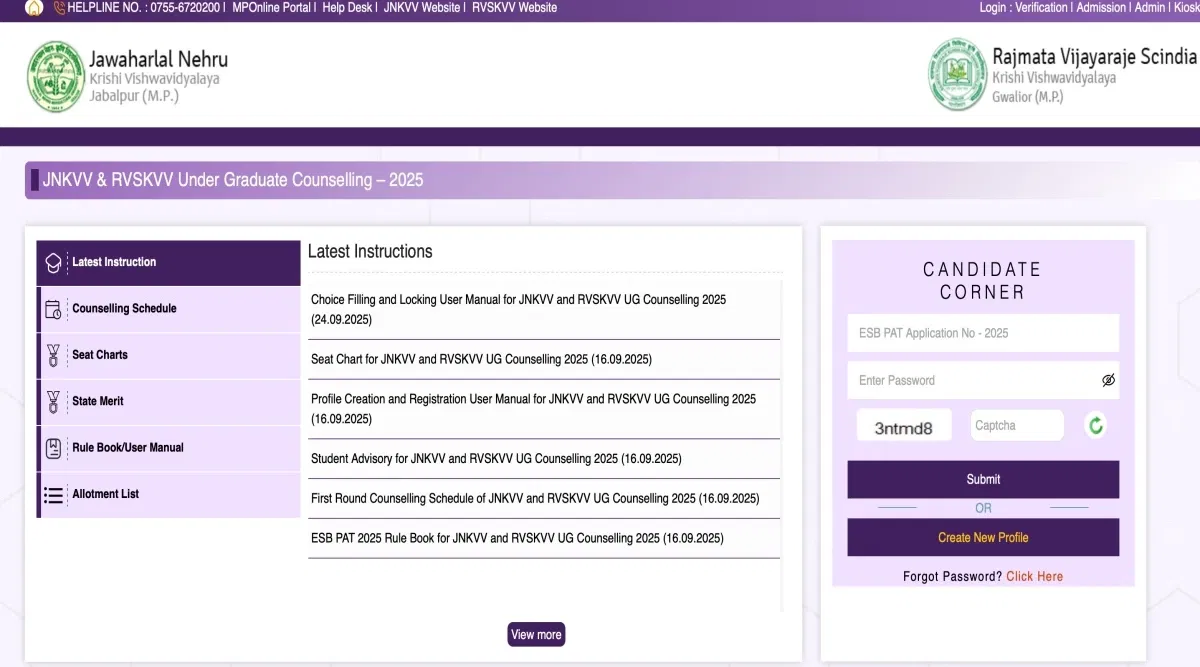Toggle password visibility eye icon
1200x667 pixels.
pyautogui.click(x=1107, y=380)
